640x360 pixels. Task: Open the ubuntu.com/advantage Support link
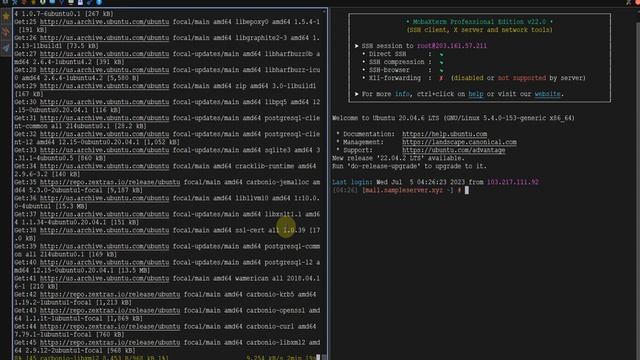coord(453,150)
